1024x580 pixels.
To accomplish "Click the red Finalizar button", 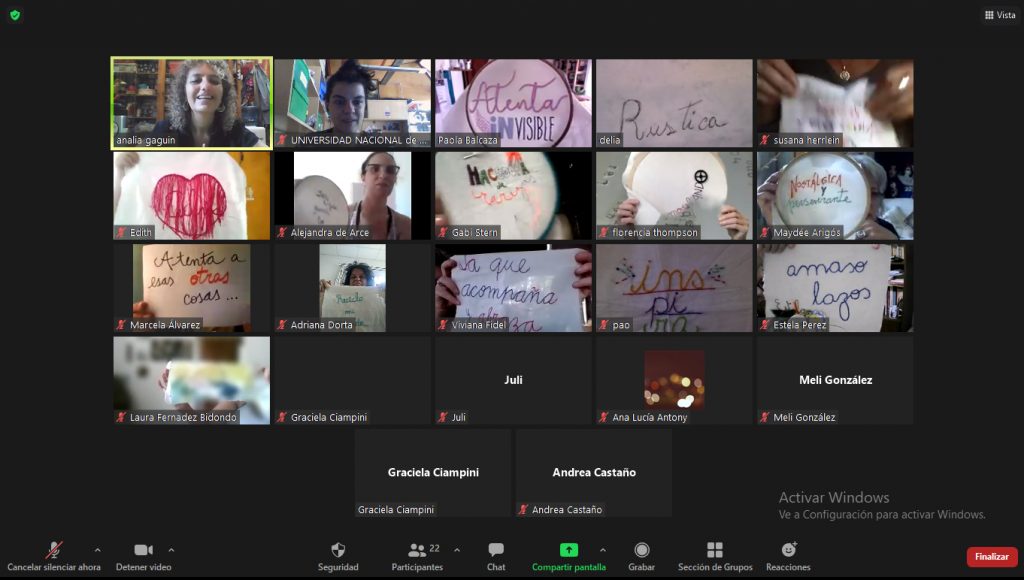I will 991,557.
